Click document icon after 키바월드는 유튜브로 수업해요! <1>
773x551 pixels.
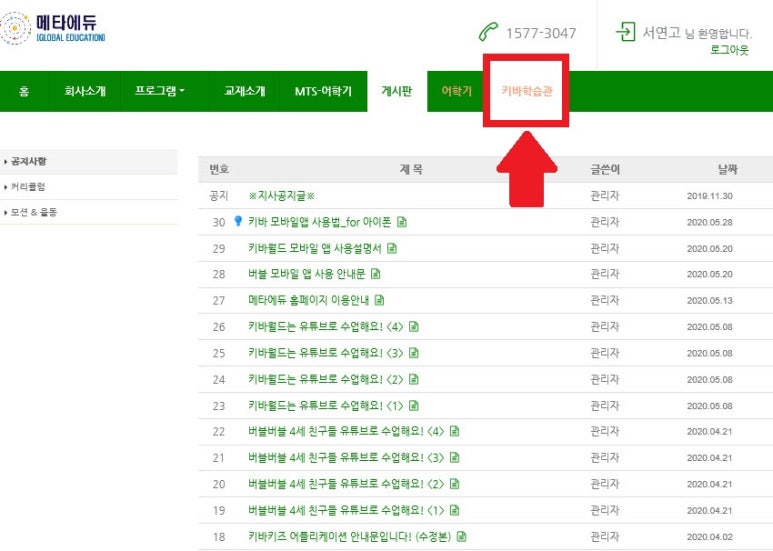click(x=414, y=406)
